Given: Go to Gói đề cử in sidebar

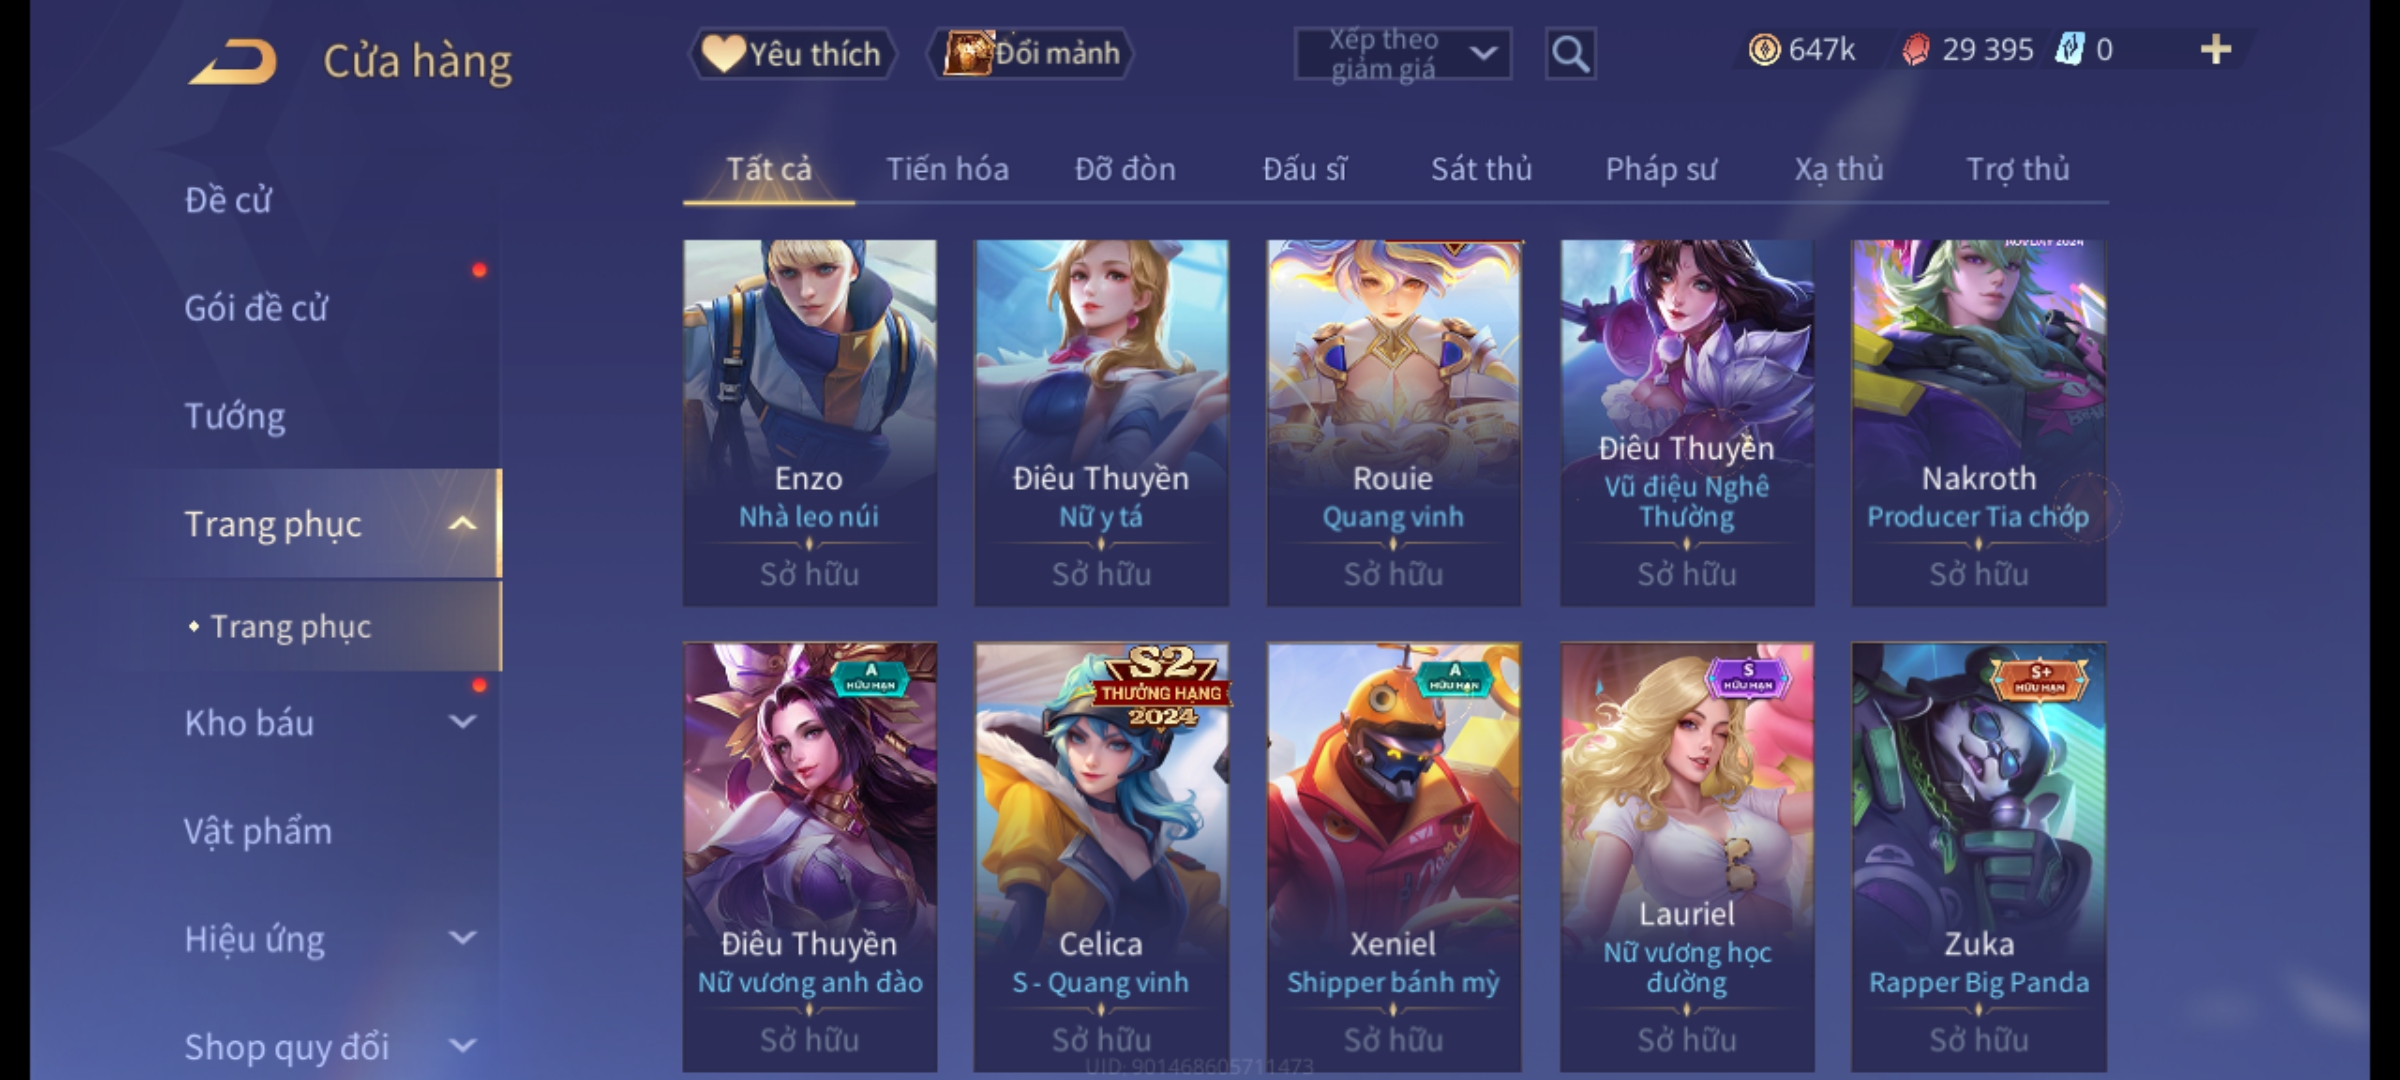Looking at the screenshot, I should click(256, 308).
